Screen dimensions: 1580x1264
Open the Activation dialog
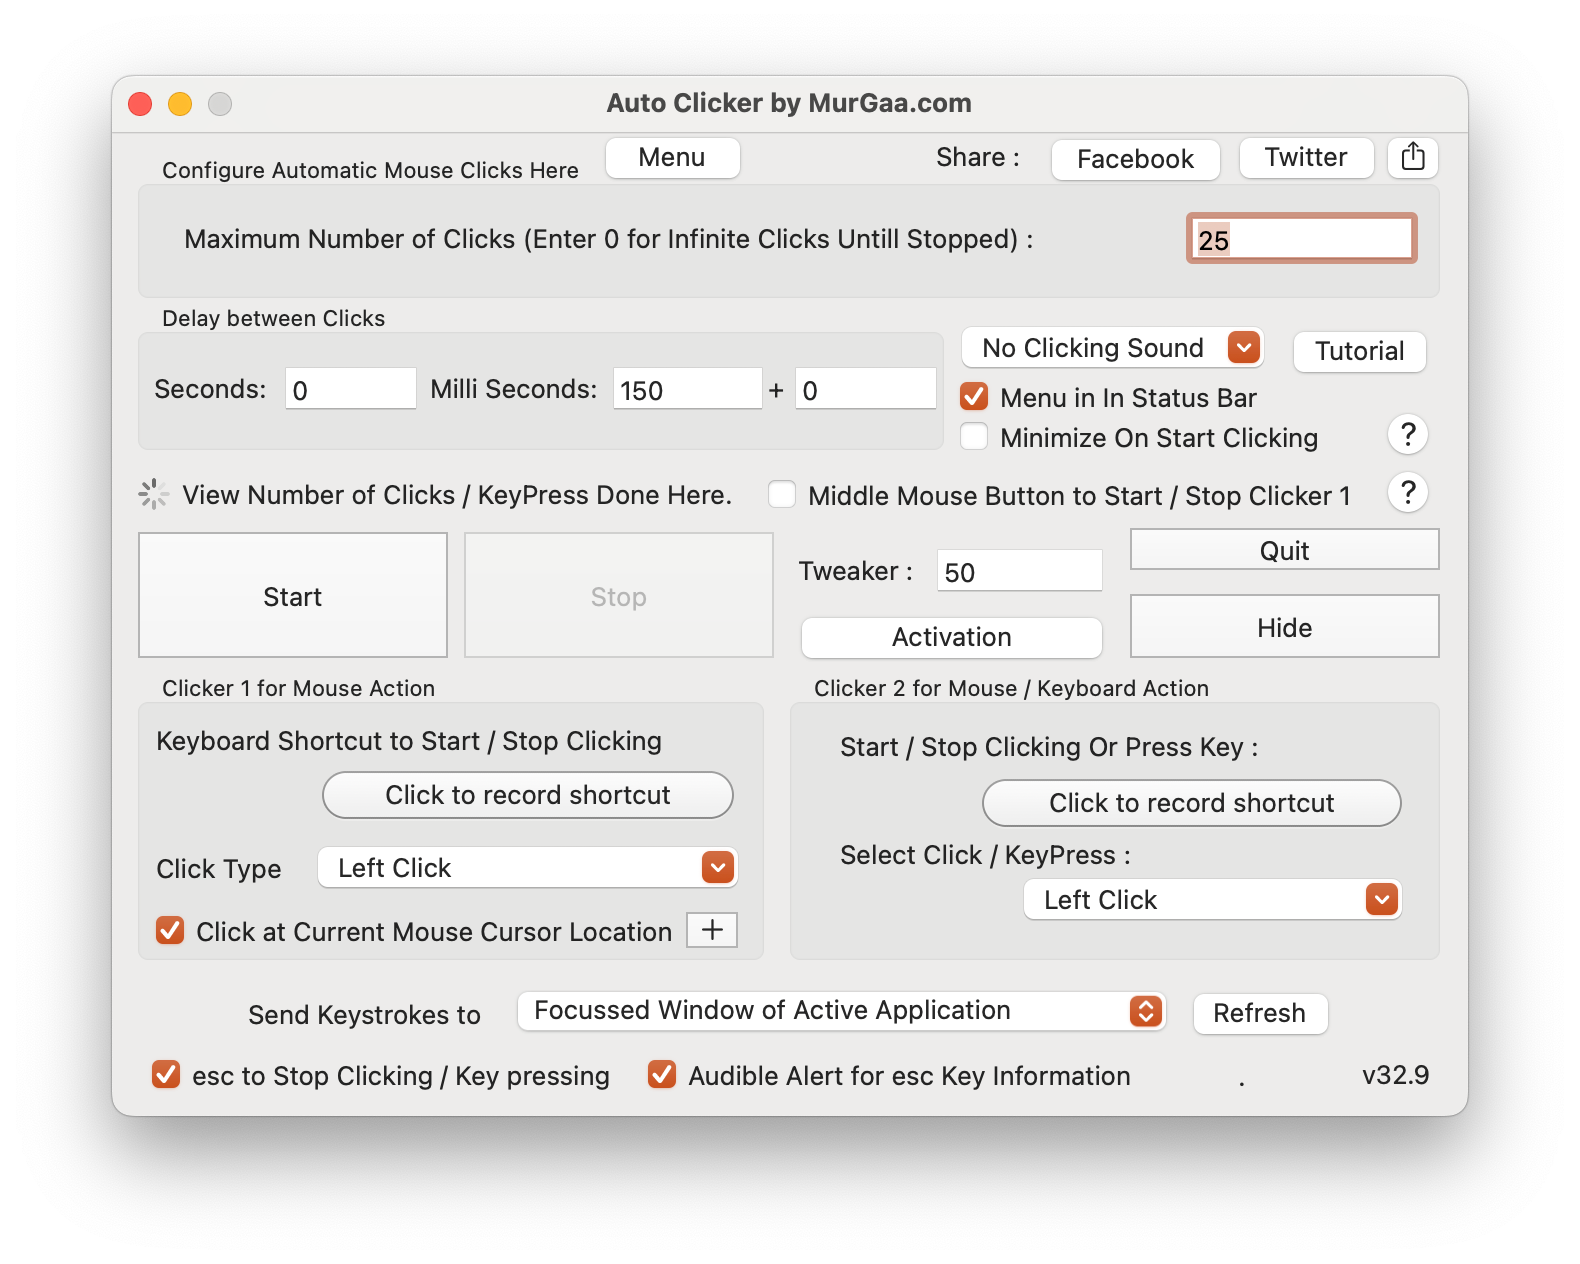pos(952,637)
